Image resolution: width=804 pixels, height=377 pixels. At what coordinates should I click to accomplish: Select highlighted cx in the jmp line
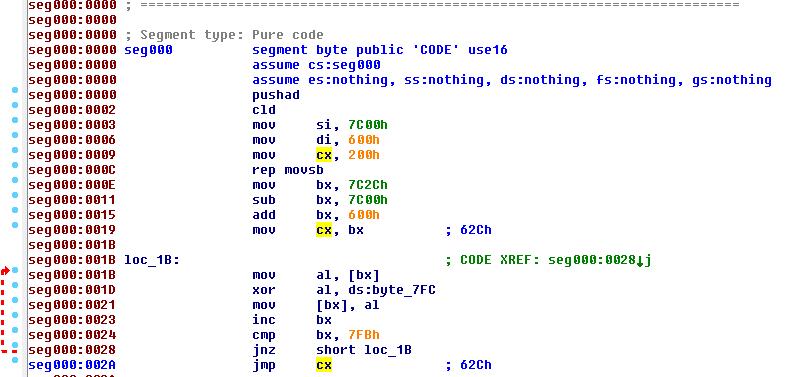(x=324, y=365)
